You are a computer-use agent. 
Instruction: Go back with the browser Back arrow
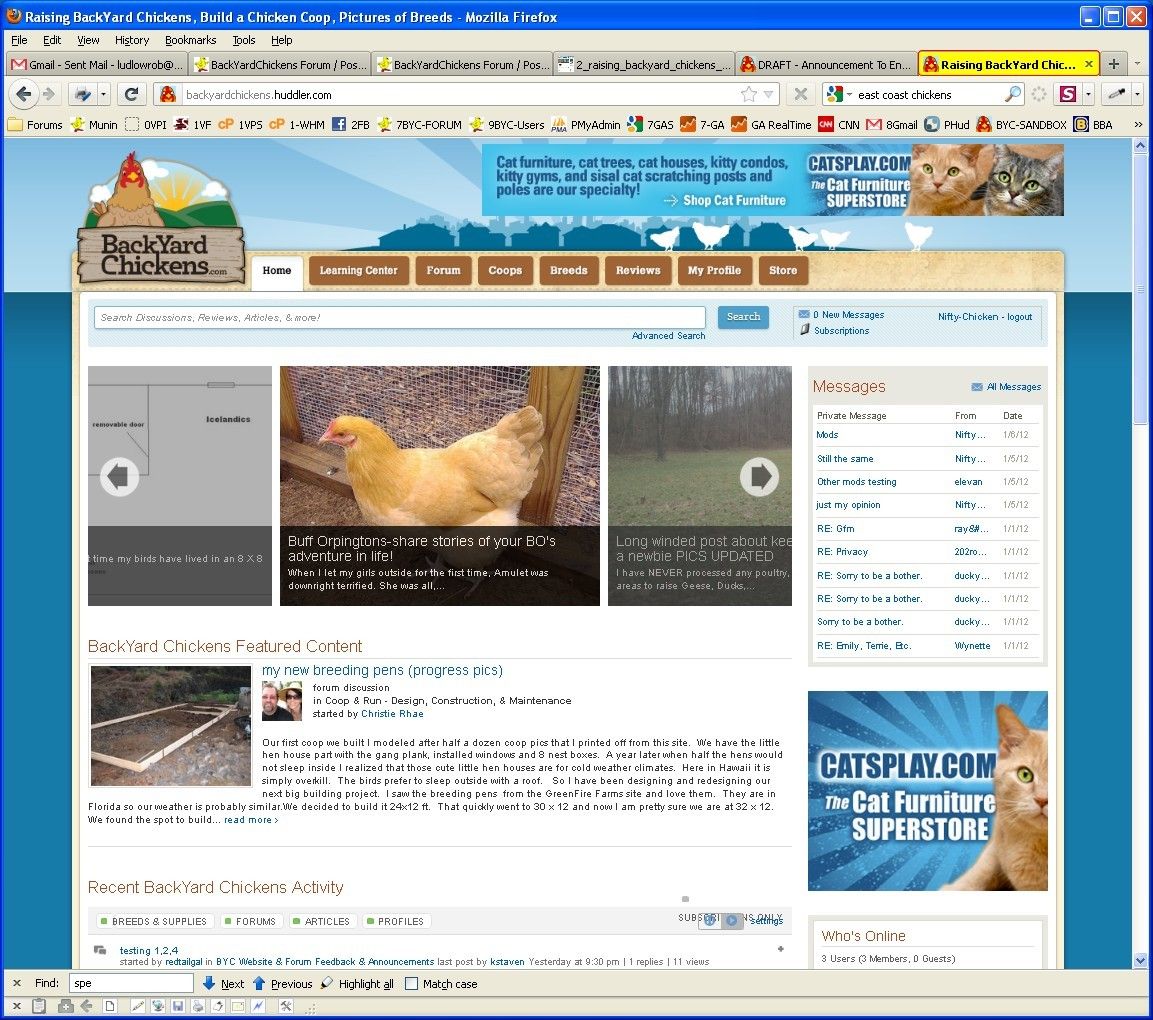tap(24, 94)
